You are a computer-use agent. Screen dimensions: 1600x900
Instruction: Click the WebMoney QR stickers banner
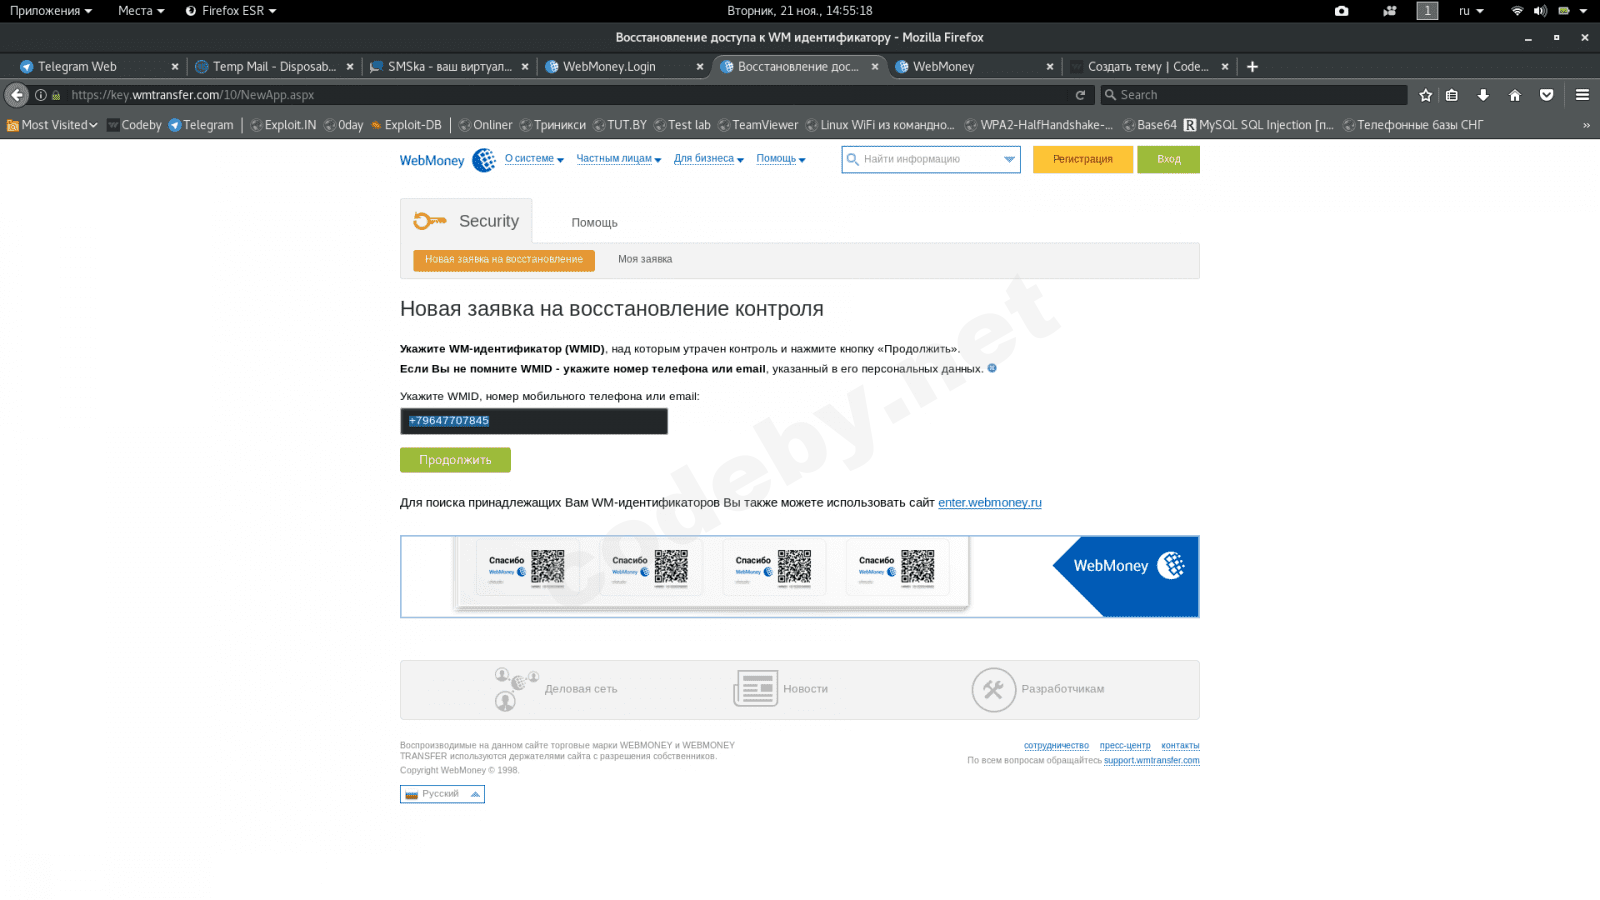tap(800, 577)
